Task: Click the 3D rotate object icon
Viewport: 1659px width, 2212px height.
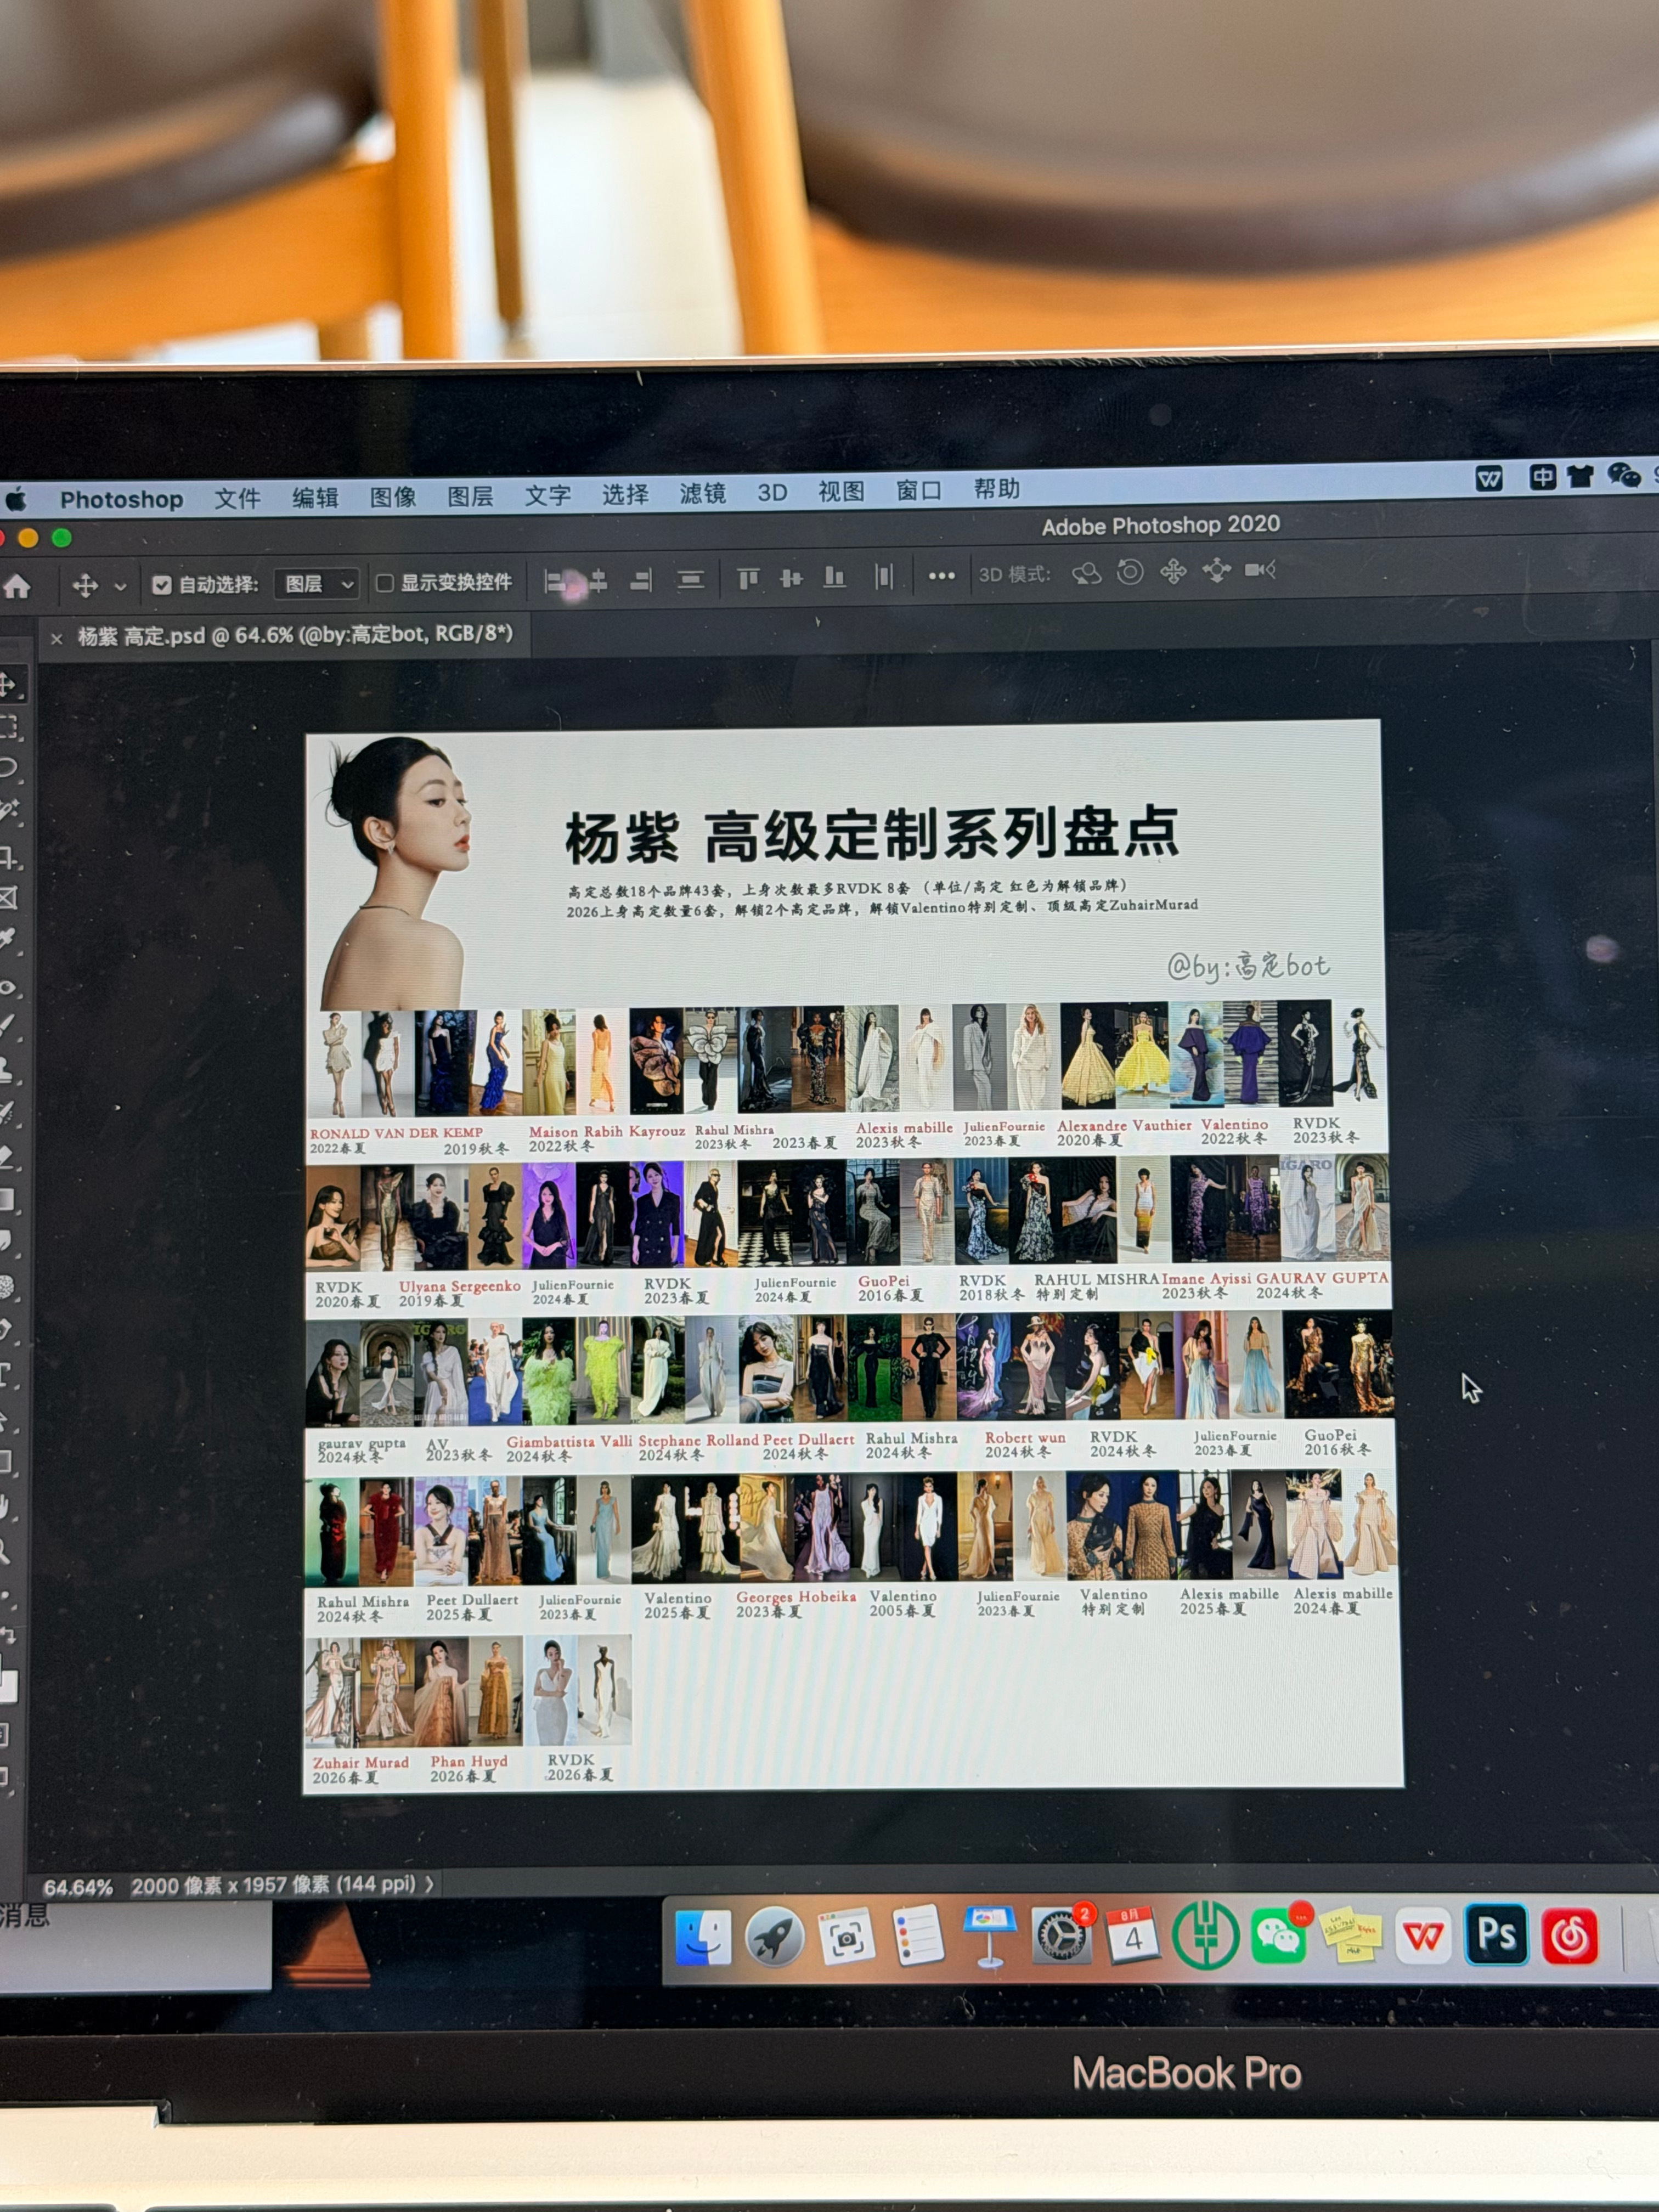Action: pyautogui.click(x=1086, y=573)
